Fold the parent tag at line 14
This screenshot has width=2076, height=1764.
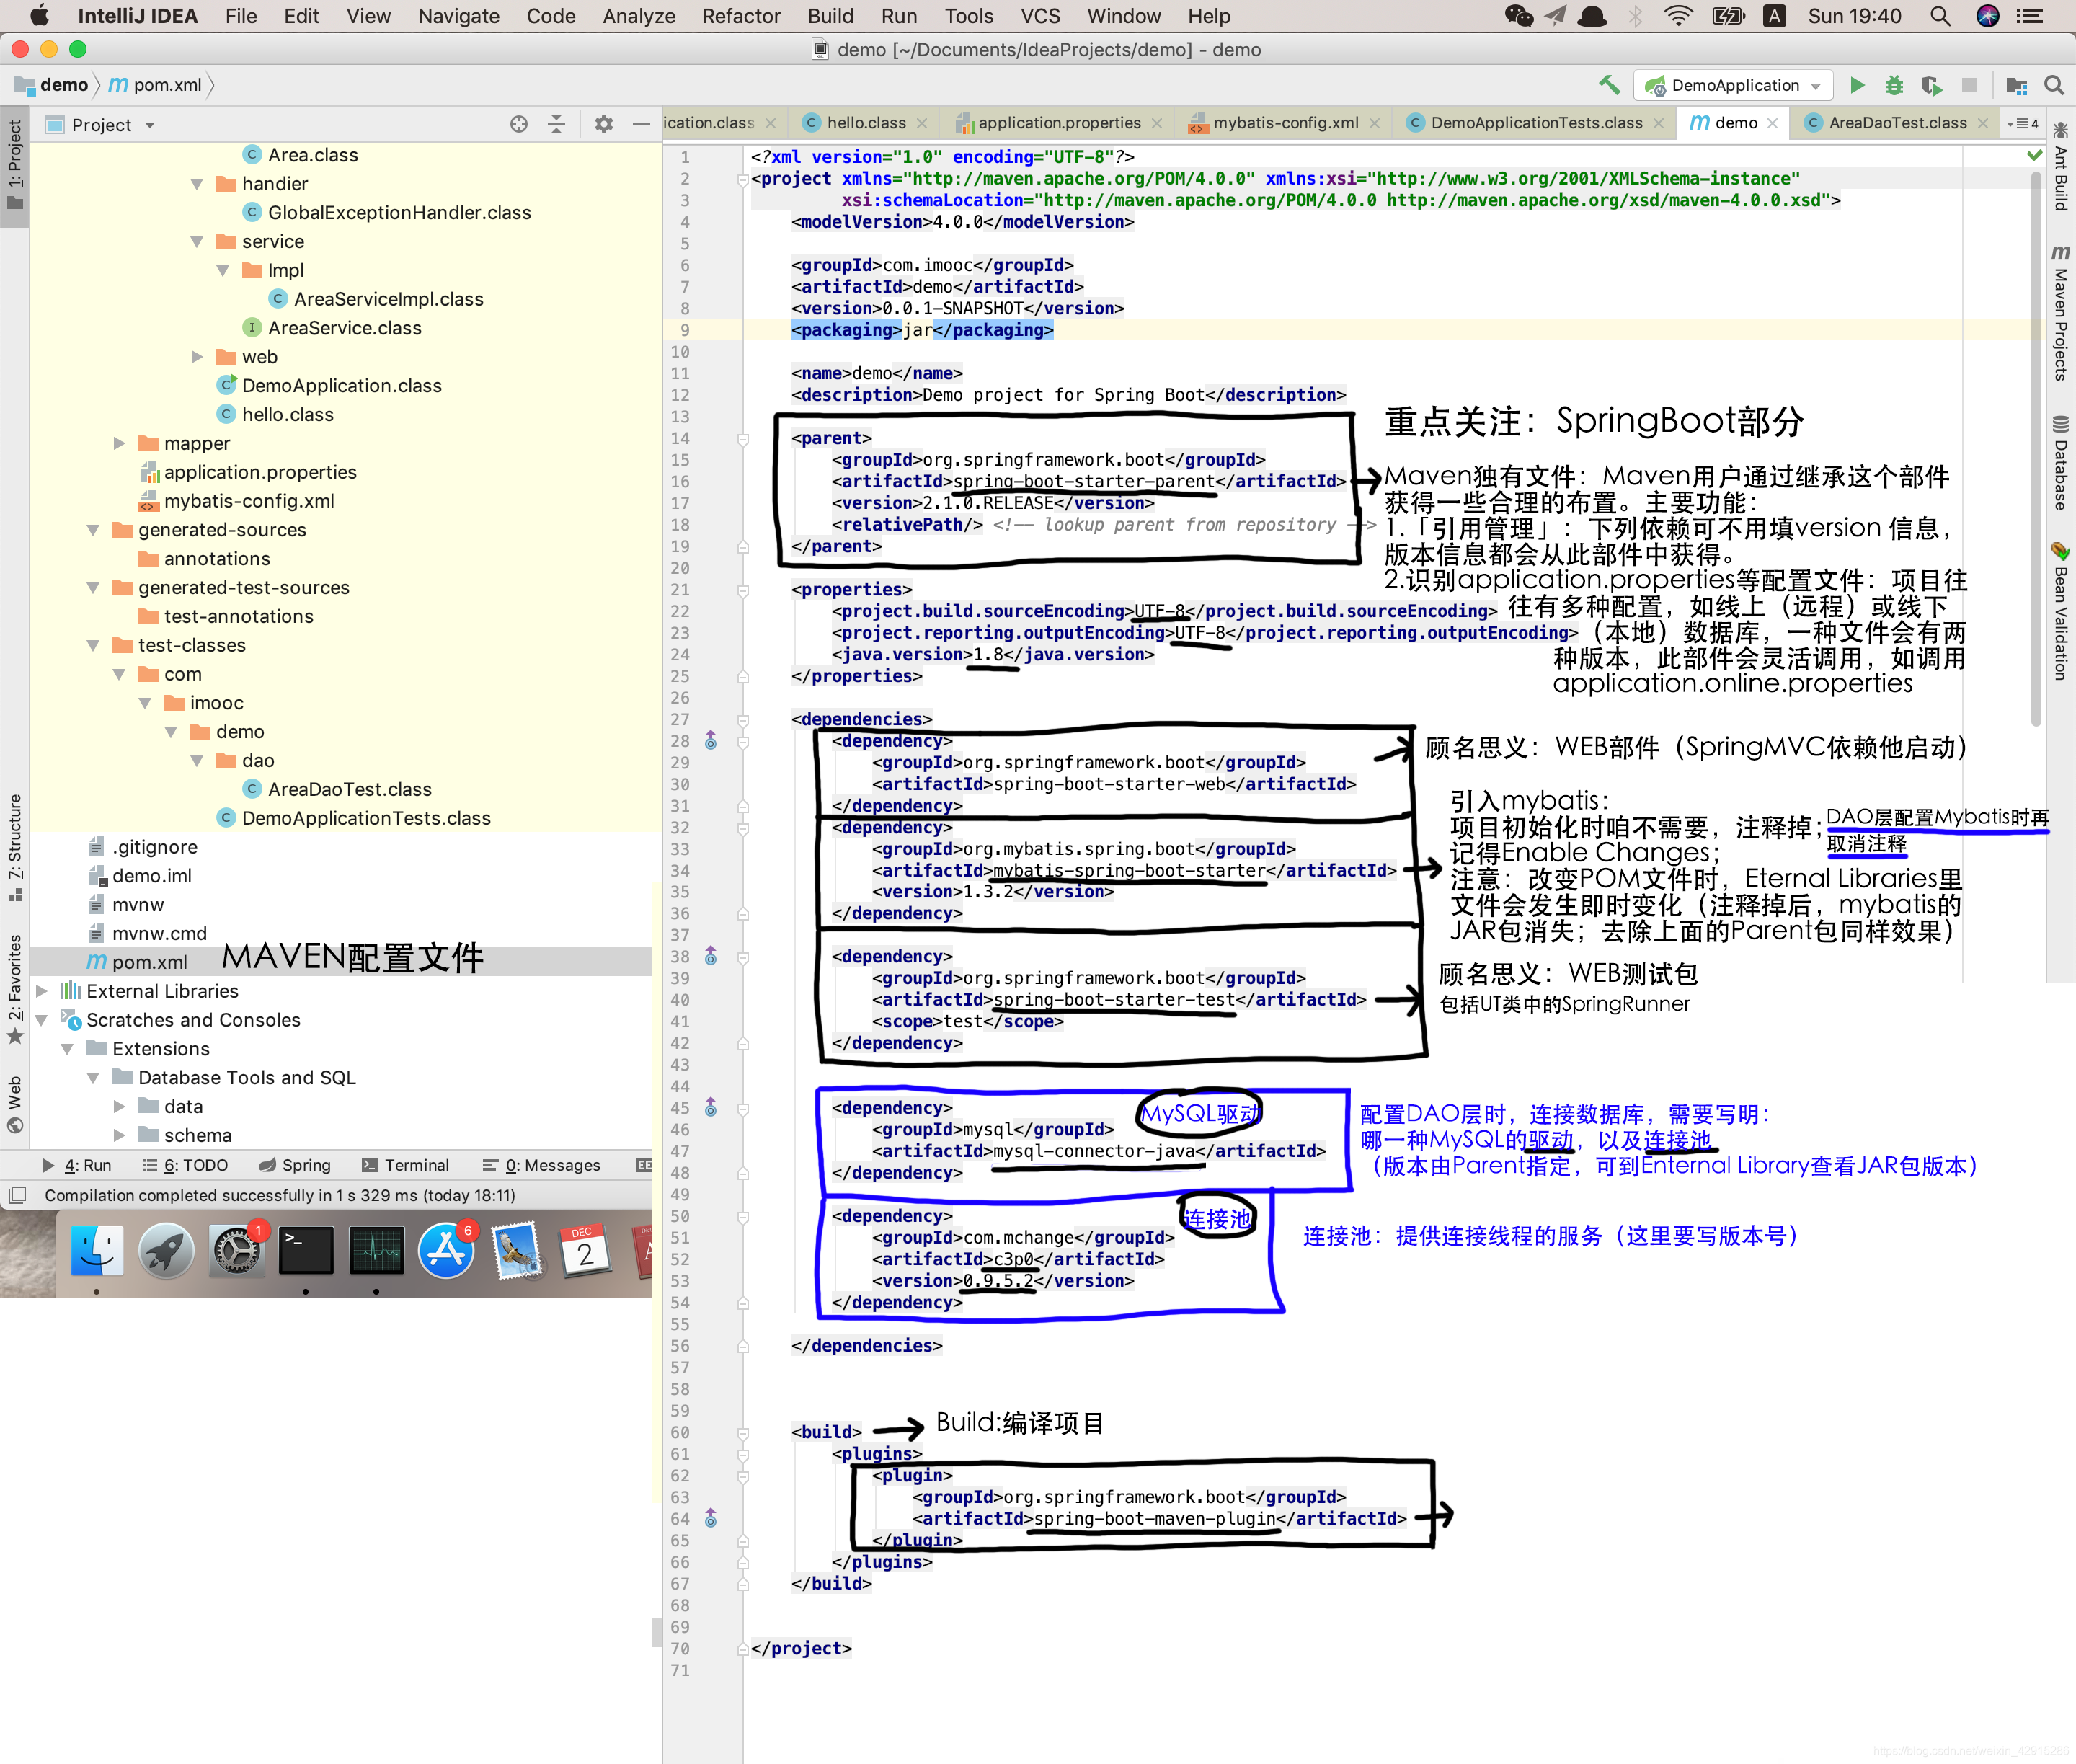[743, 438]
